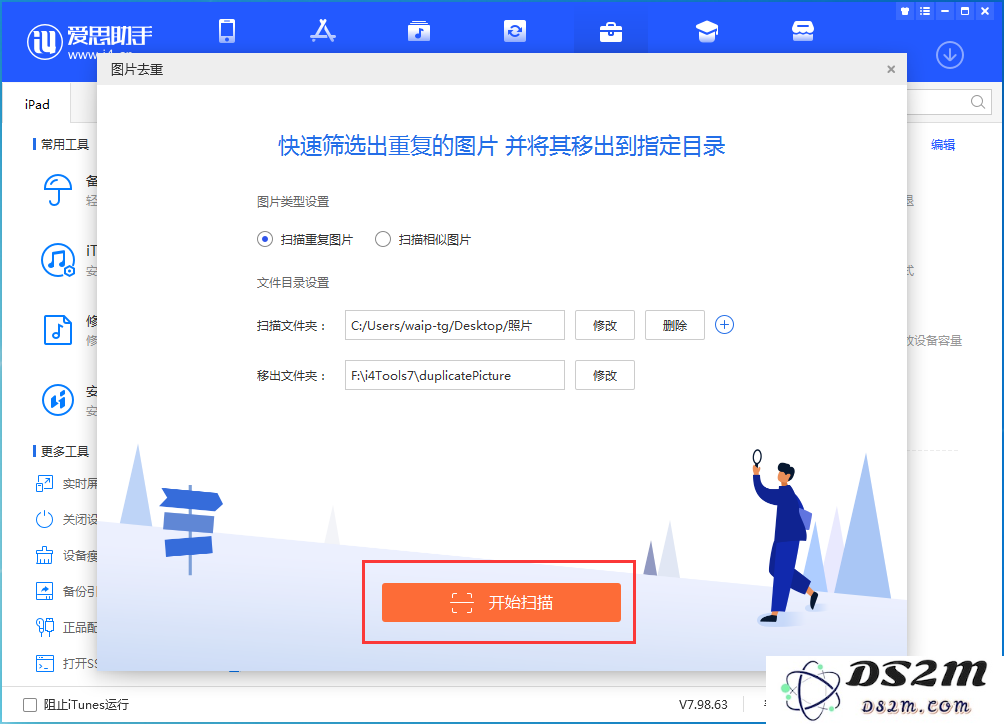1004x724 pixels.
Task: Add another scan folder with plus icon
Action: (x=724, y=325)
